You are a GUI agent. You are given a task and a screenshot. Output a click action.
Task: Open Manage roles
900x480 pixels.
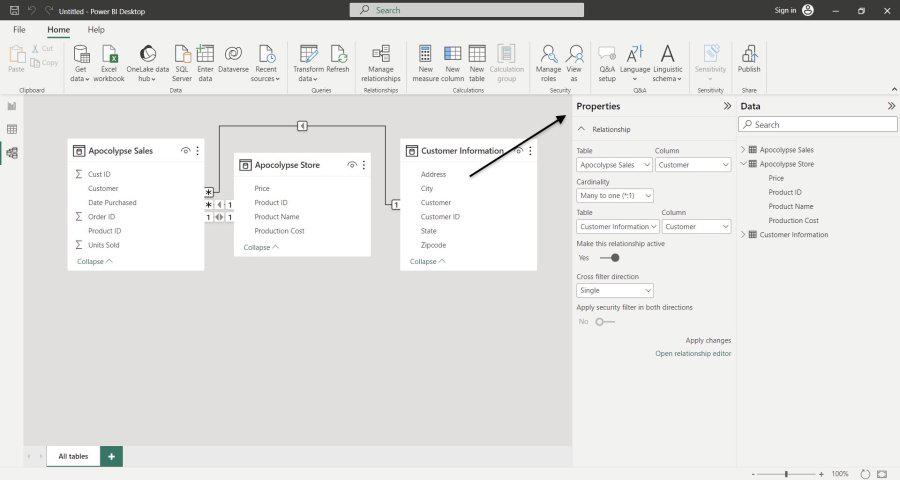click(x=548, y=63)
